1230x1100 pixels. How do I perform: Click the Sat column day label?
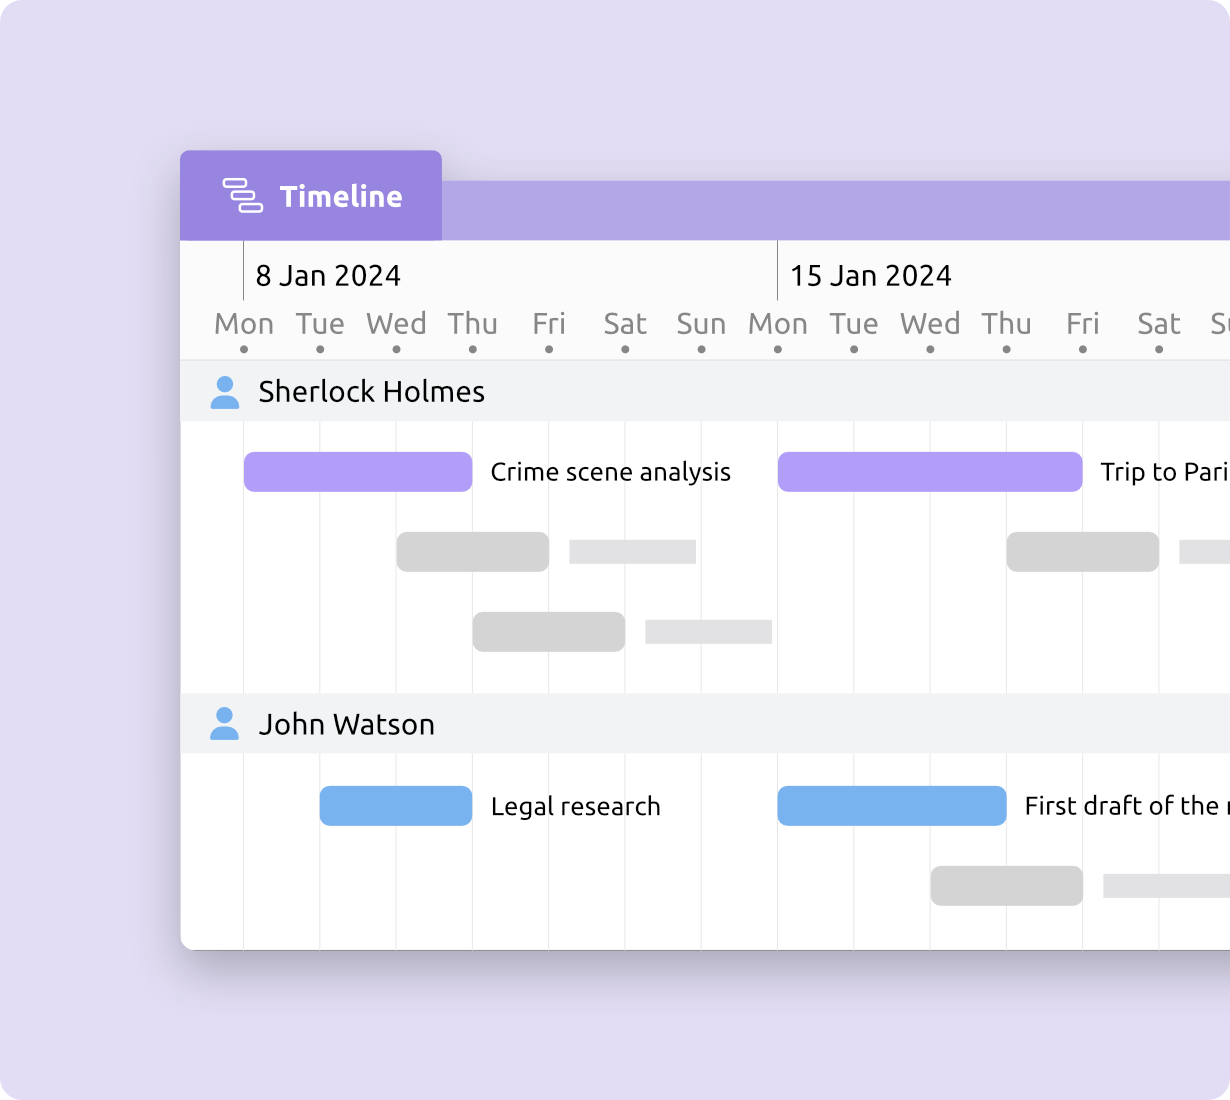624,324
